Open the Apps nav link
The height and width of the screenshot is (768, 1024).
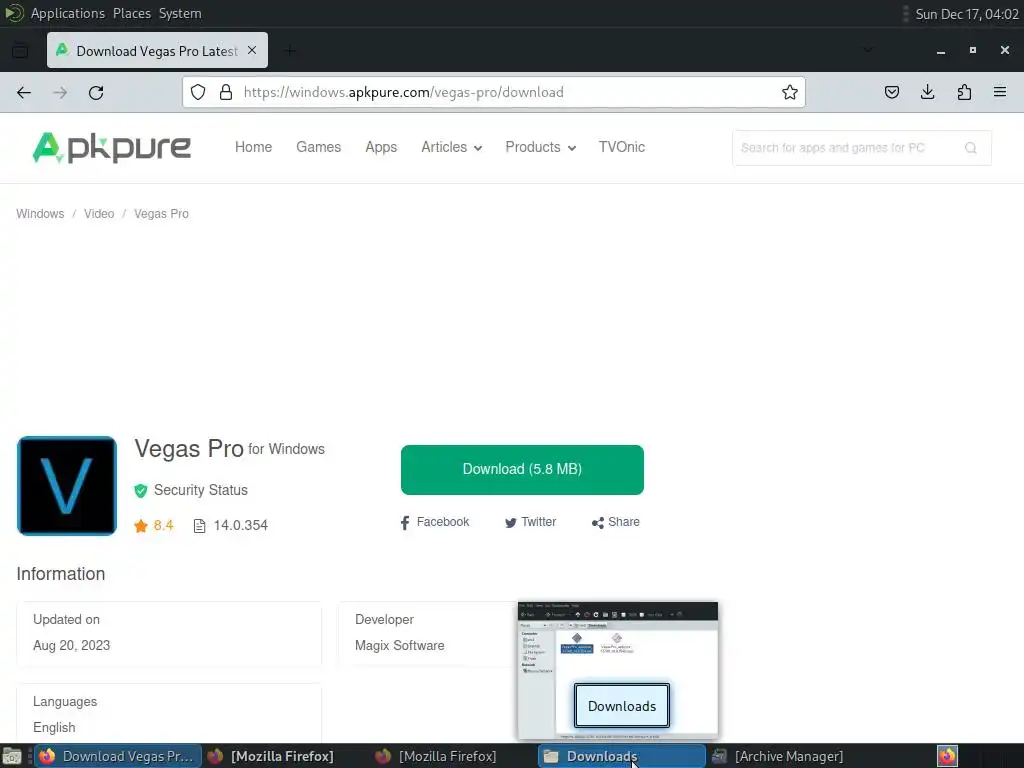381,147
